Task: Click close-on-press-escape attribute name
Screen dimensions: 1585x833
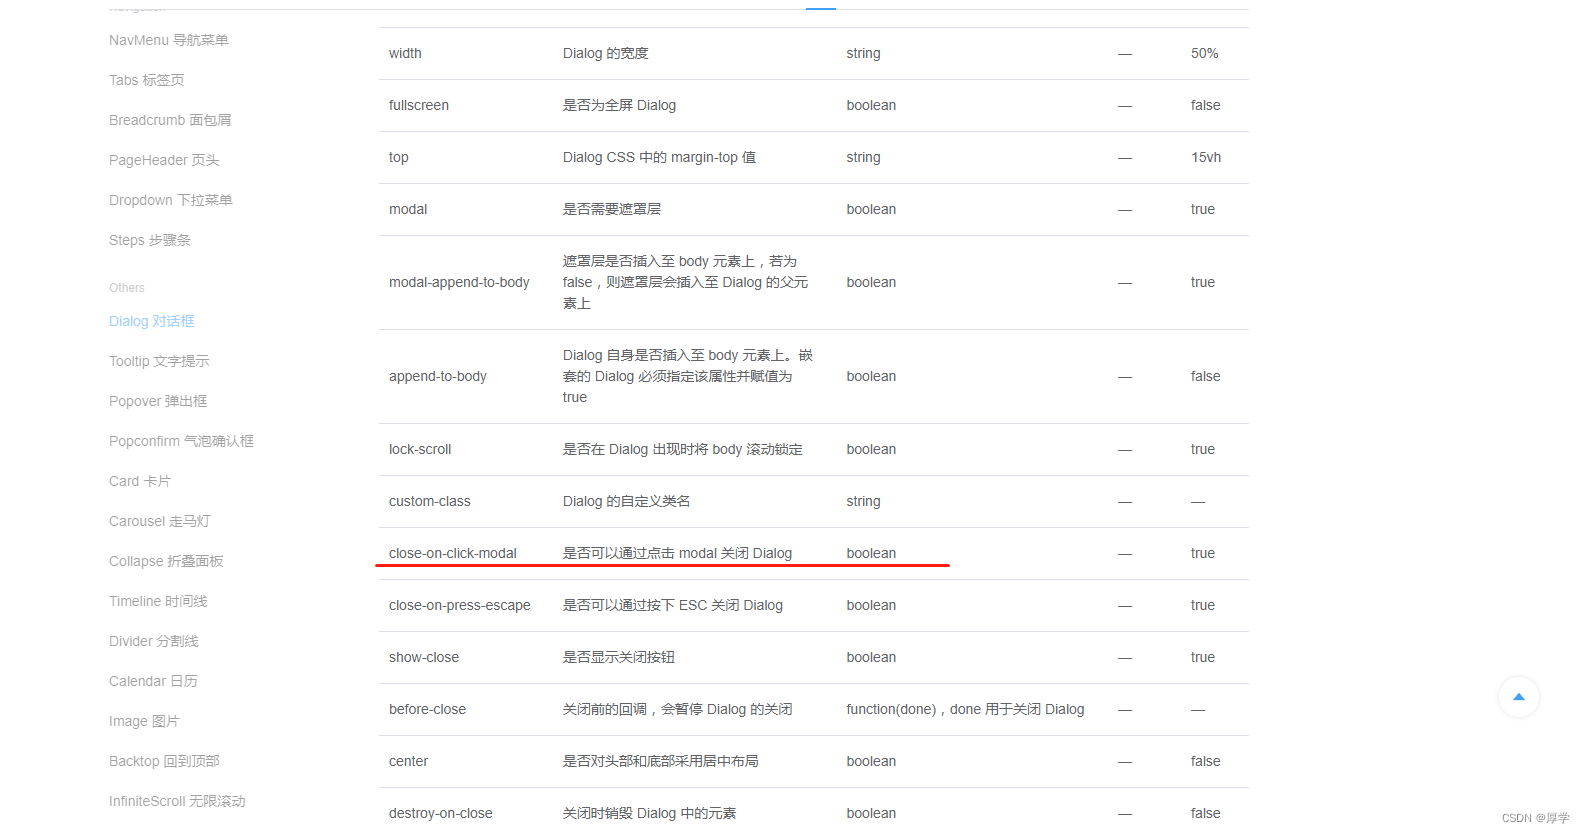Action: [x=460, y=605]
